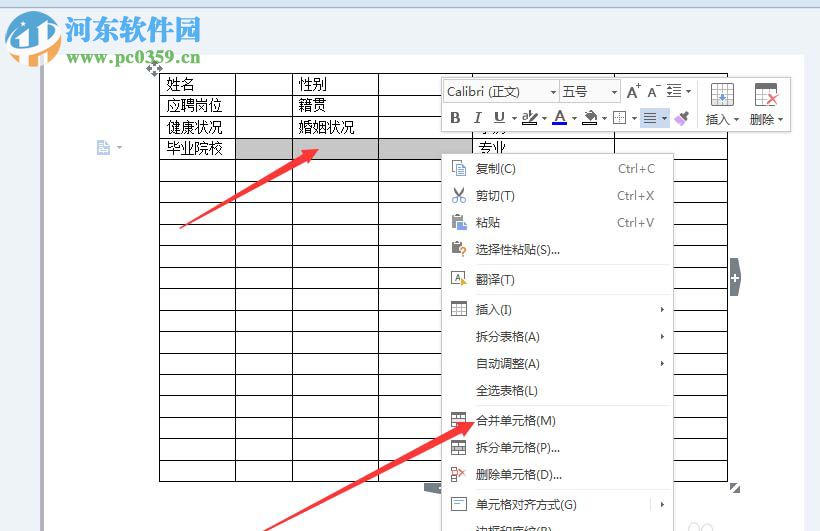This screenshot has height=531, width=820.
Task: Click the add column plus handle
Action: tap(735, 277)
